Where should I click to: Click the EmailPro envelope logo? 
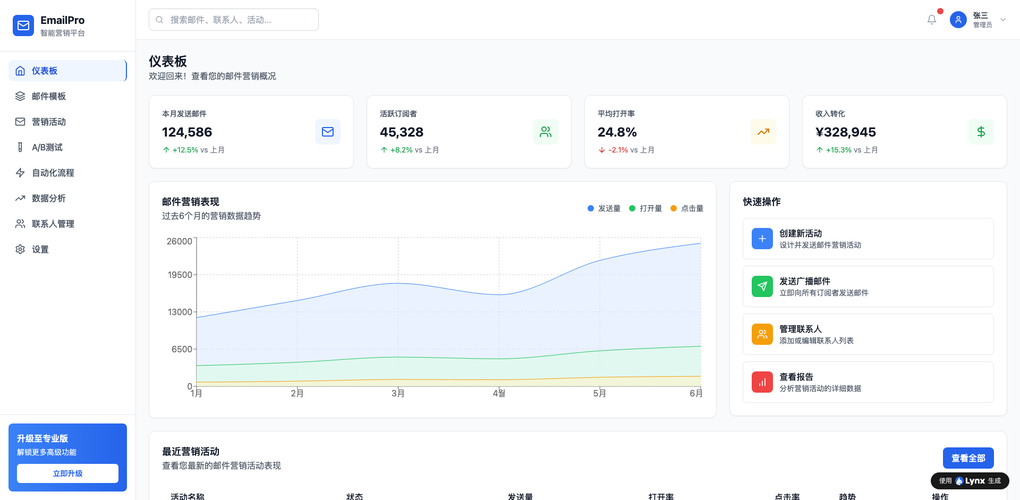pyautogui.click(x=23, y=26)
